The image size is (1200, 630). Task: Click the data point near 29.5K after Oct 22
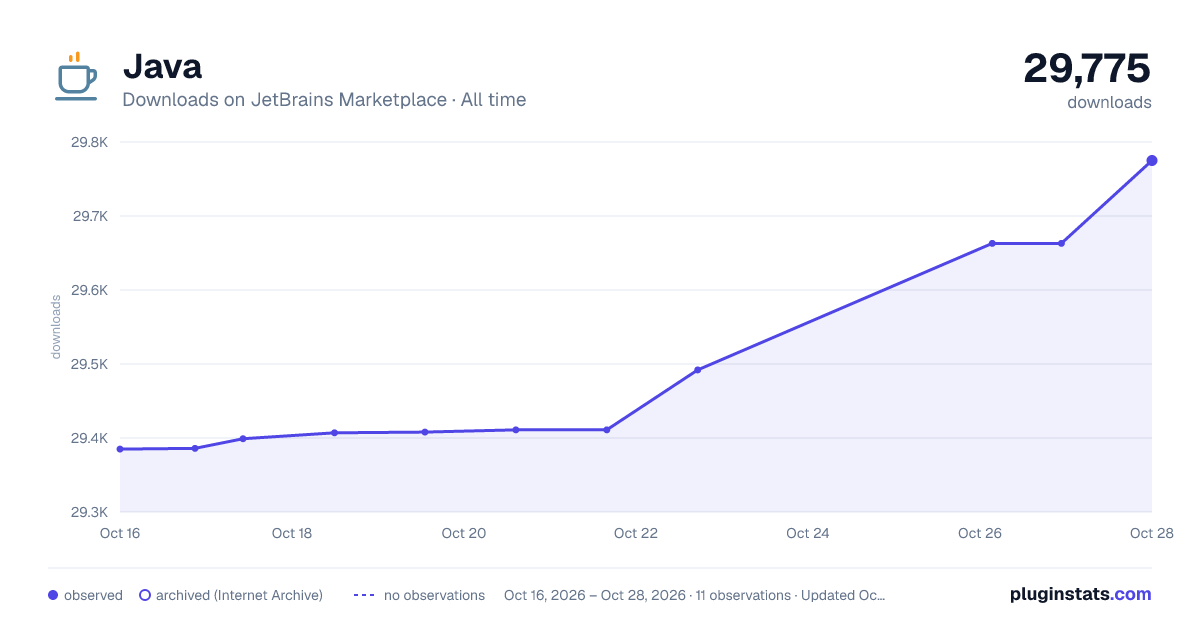697,370
